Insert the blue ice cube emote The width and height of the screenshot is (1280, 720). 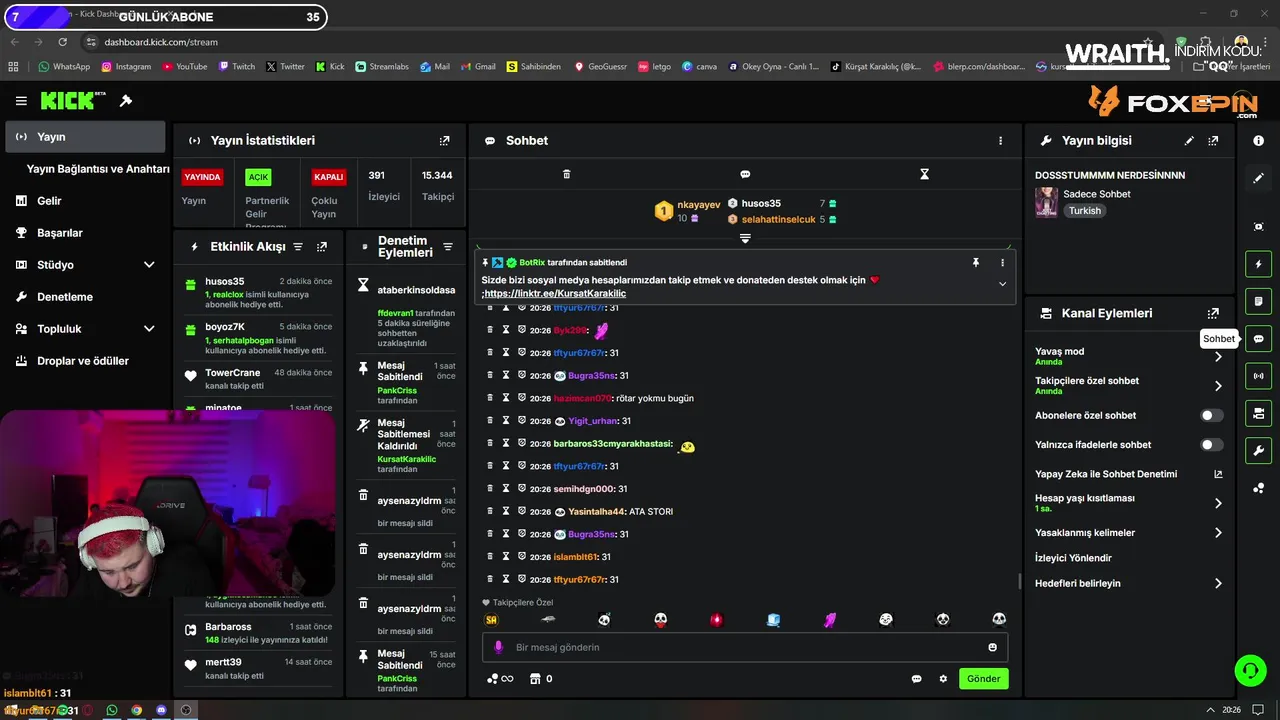[x=773, y=620]
